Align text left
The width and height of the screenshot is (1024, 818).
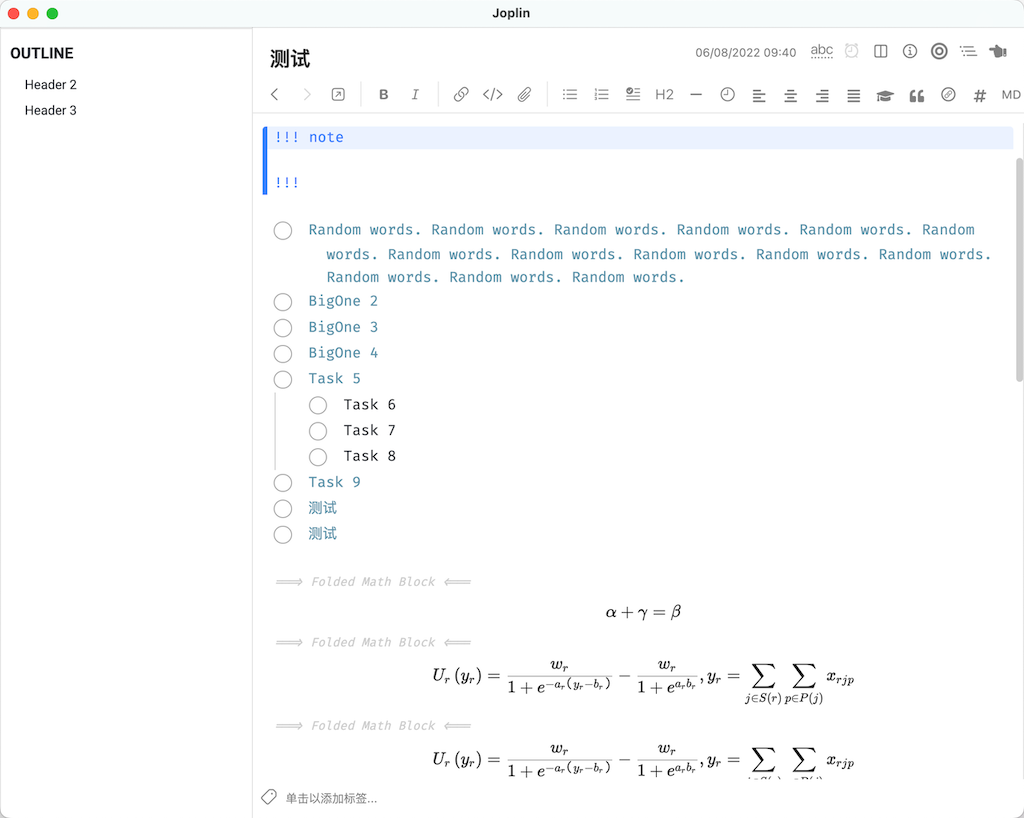click(x=759, y=96)
